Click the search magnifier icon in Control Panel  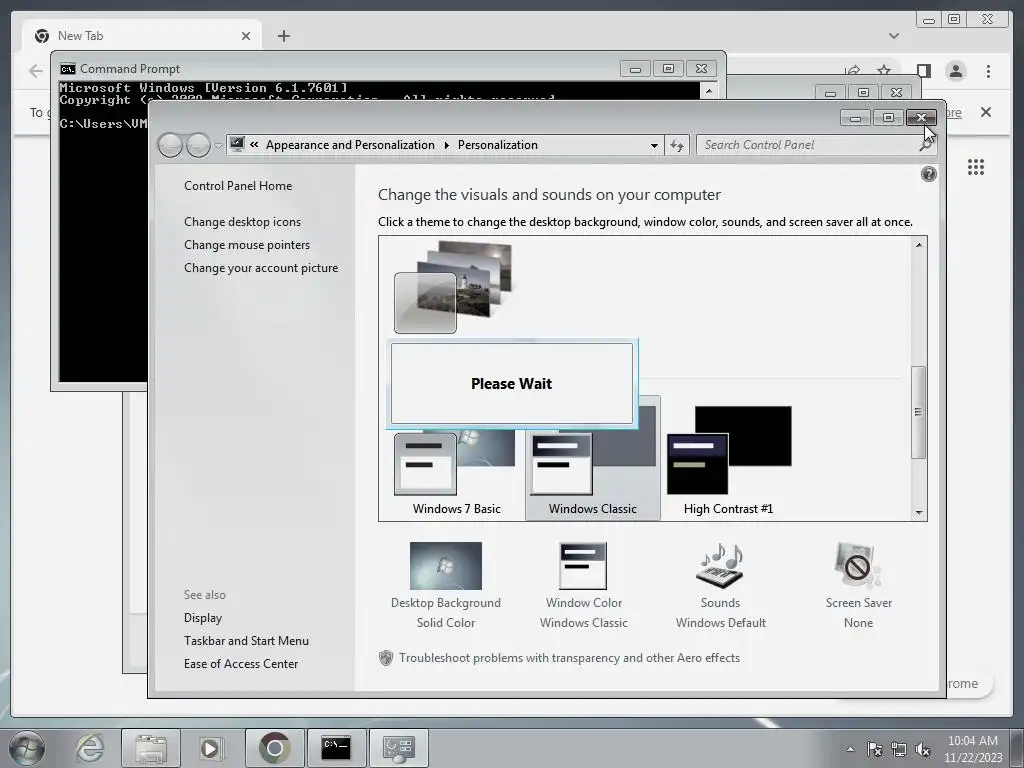pos(925,145)
